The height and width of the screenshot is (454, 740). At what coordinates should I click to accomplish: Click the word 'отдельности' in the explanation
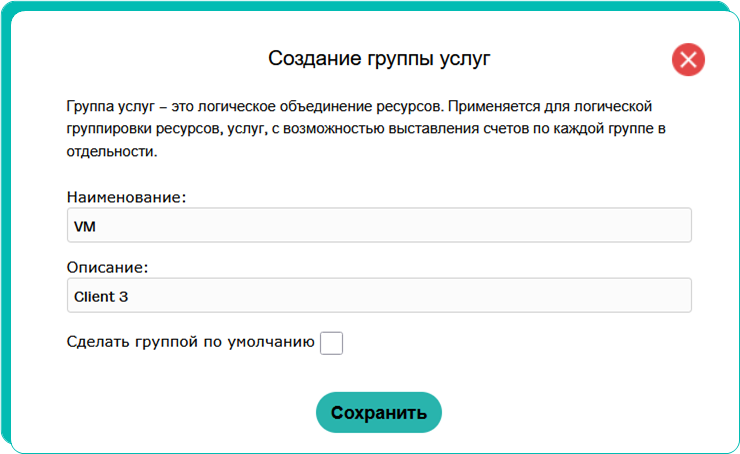tap(110, 152)
